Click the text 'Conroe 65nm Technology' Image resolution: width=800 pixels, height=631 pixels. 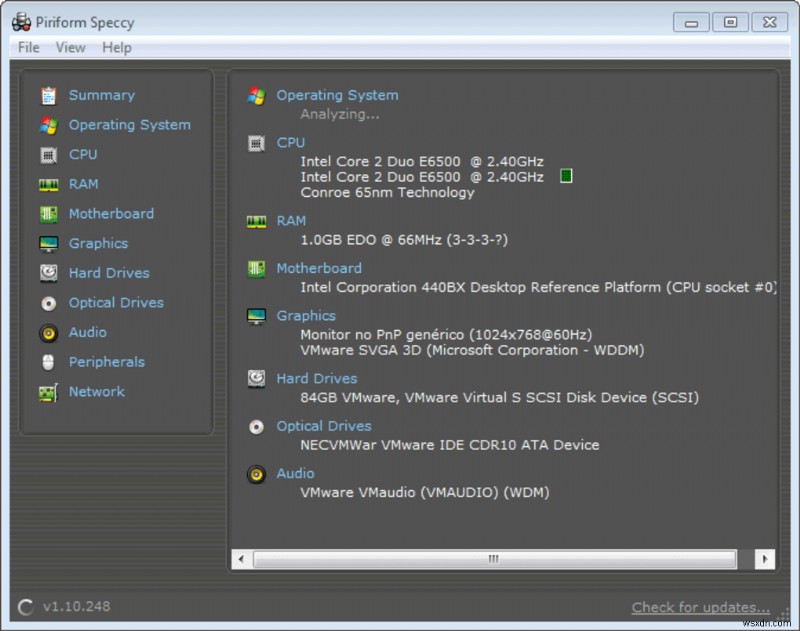pos(387,192)
